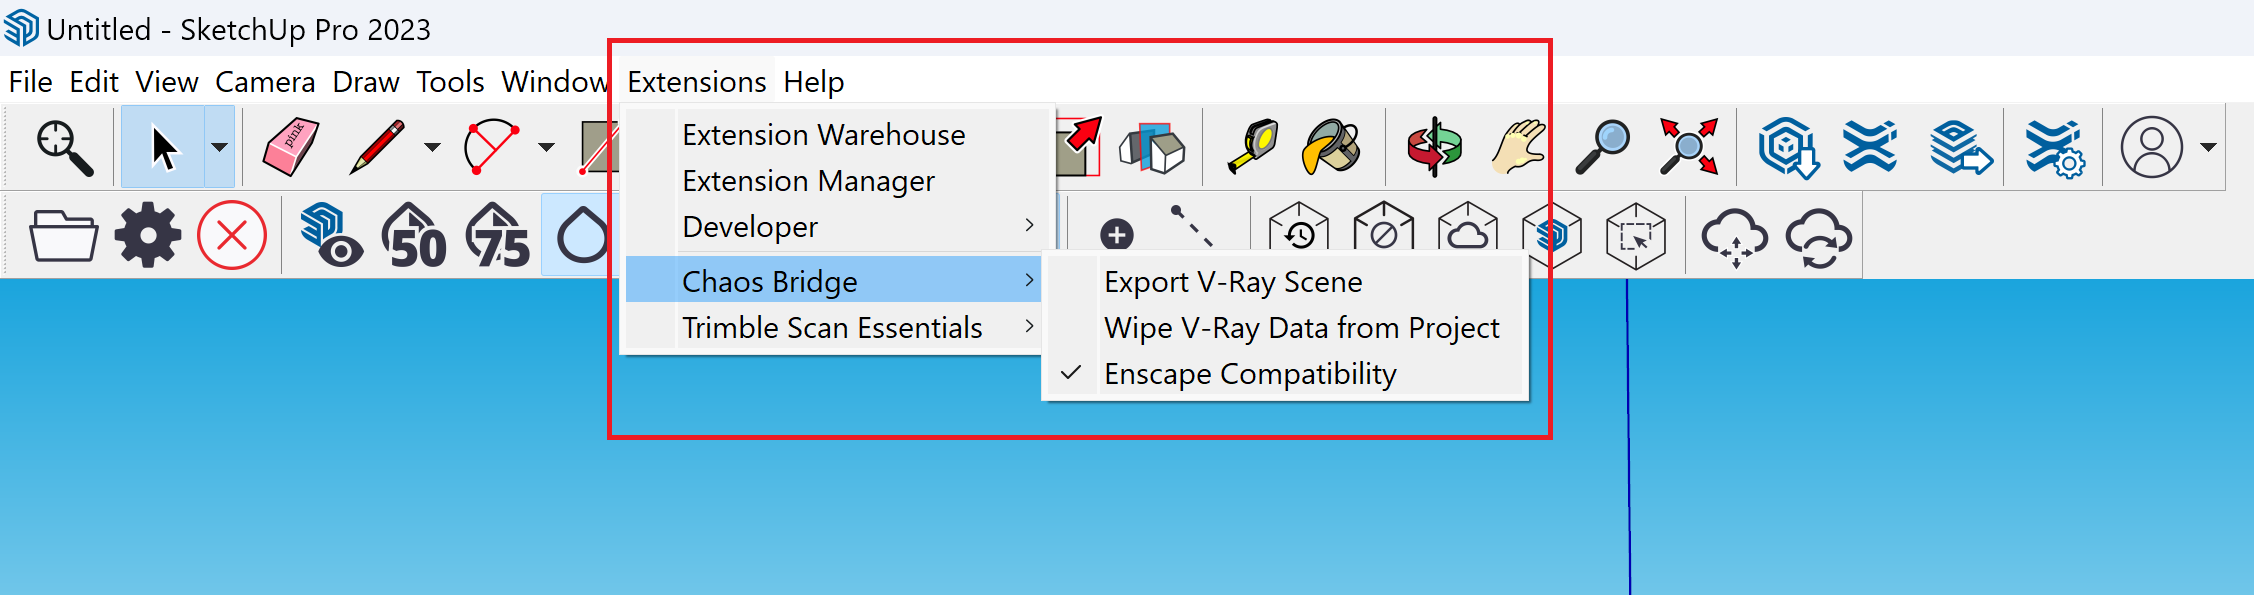2254x595 pixels.
Task: Pick the pink Eraser tool
Action: pyautogui.click(x=290, y=148)
